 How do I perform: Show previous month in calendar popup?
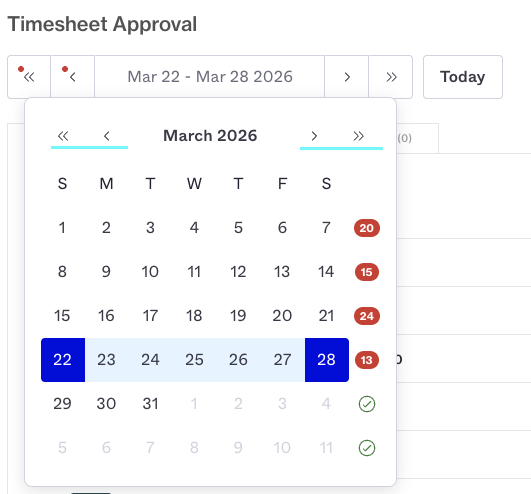click(107, 136)
